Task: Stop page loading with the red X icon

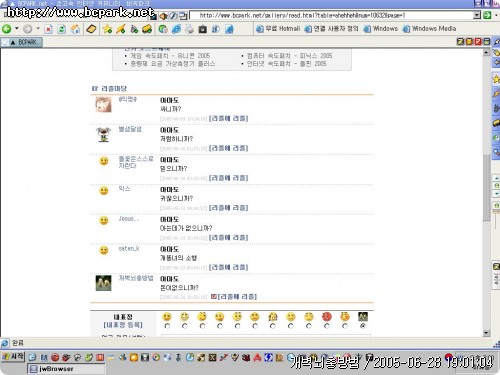Action: pos(48,29)
